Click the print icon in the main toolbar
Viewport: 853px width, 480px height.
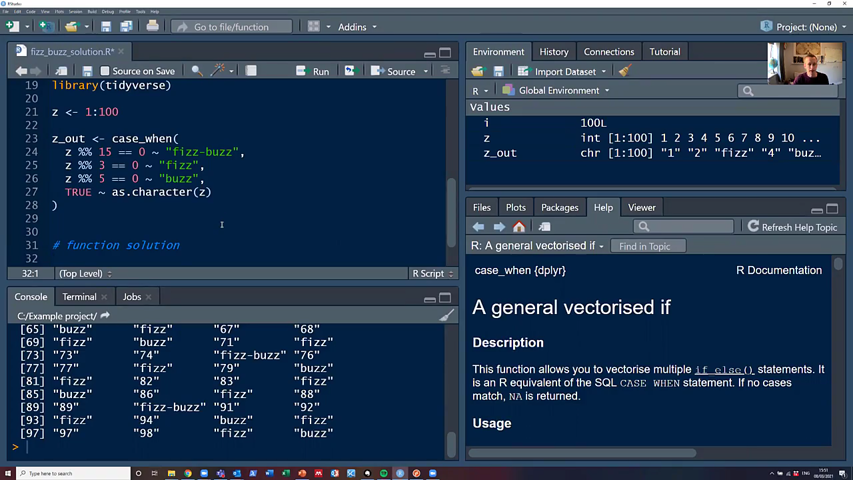coord(152,26)
